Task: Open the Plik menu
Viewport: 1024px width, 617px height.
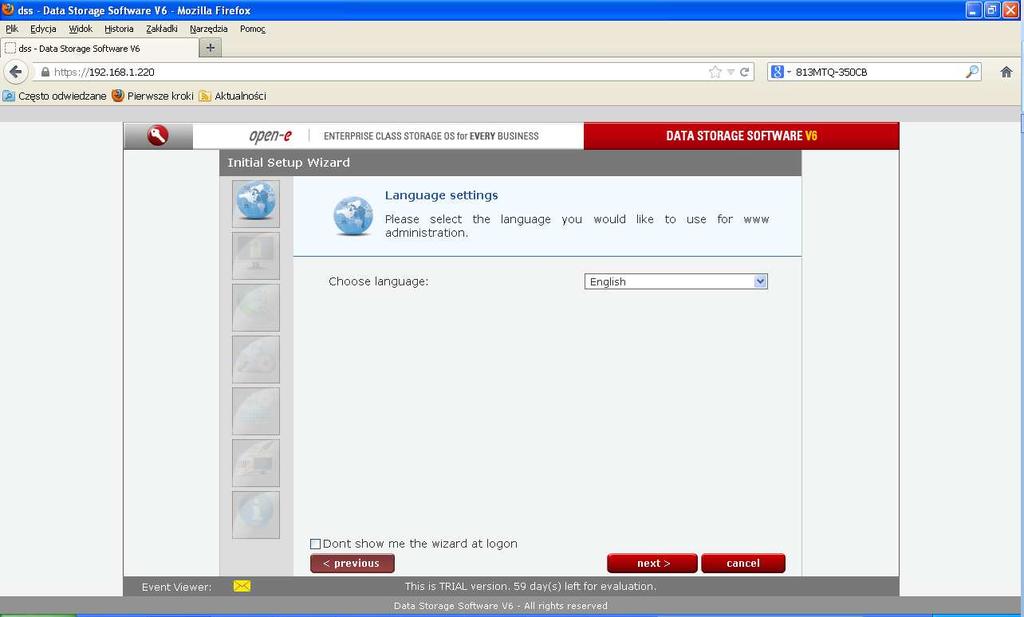Action: 12,29
